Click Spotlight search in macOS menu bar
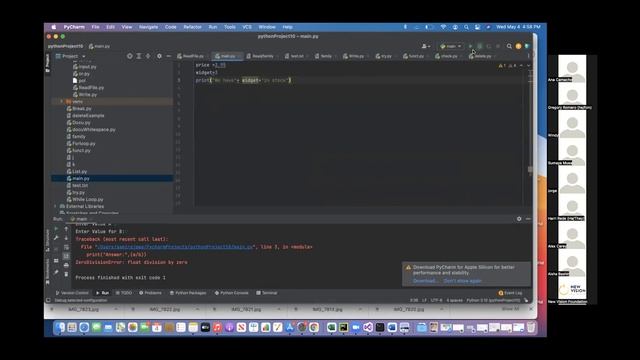640x360 pixels. (x=466, y=27)
